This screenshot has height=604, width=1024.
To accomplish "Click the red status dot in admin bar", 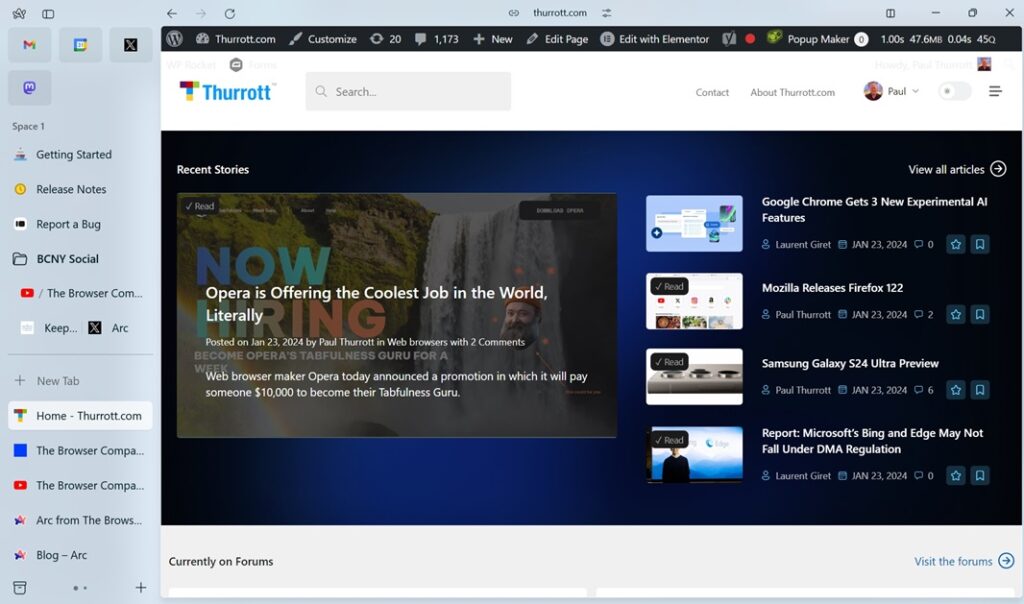I will point(750,39).
